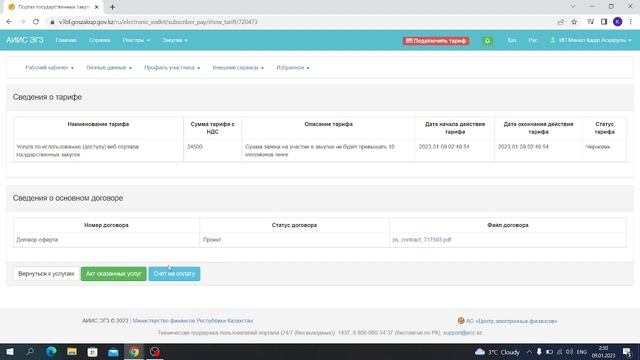Image resolution: width=640 pixels, height=360 pixels.
Task: Open the volume tray icon
Action: (569, 352)
